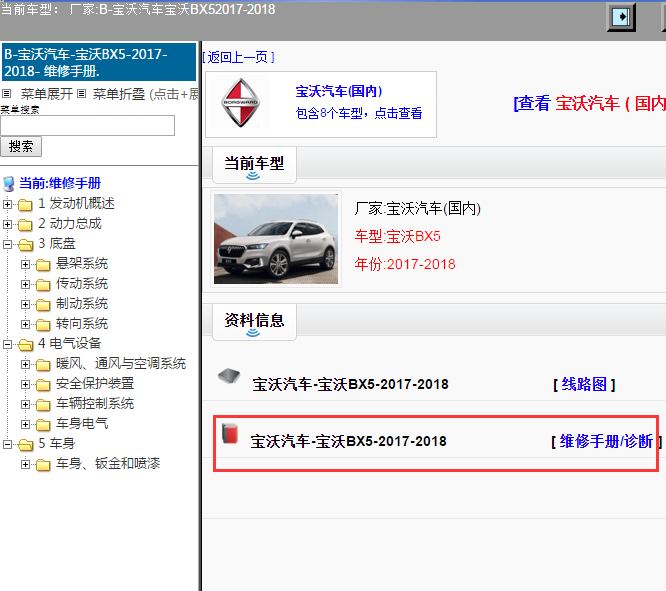
Task: Collapse the 5 车身 tree node
Action: (7, 444)
